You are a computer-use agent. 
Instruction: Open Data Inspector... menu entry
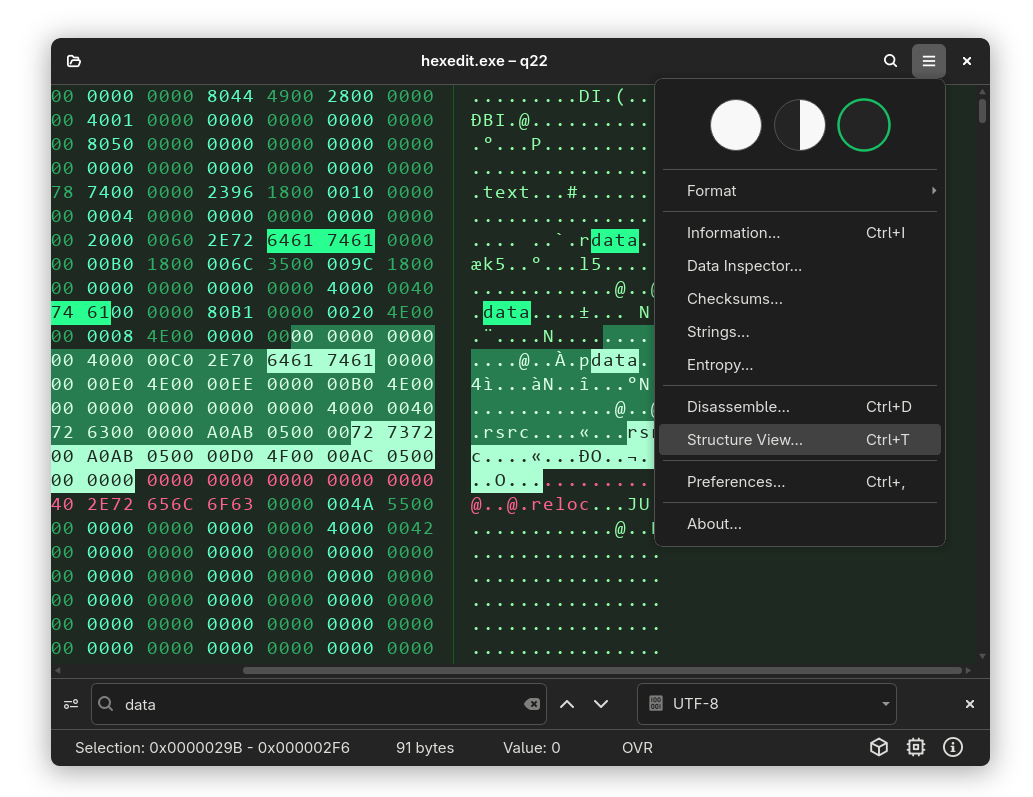(800, 266)
